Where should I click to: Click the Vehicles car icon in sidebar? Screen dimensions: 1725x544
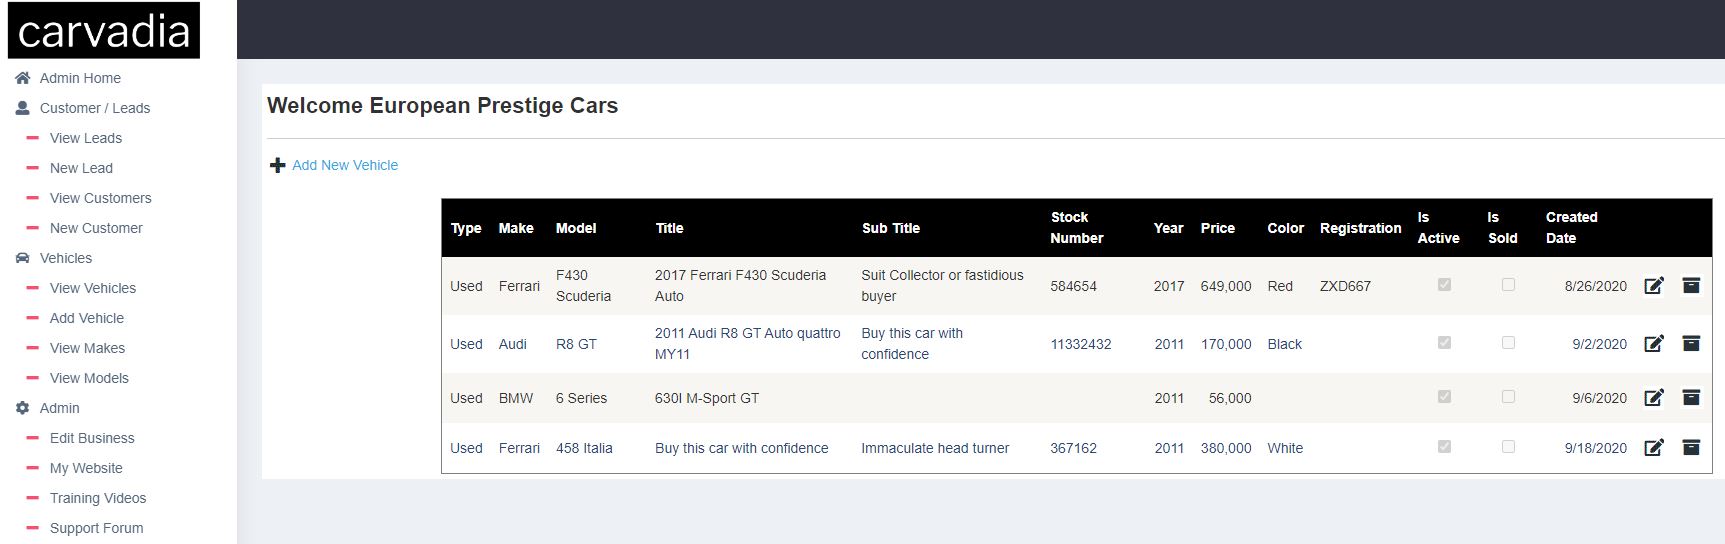22,258
